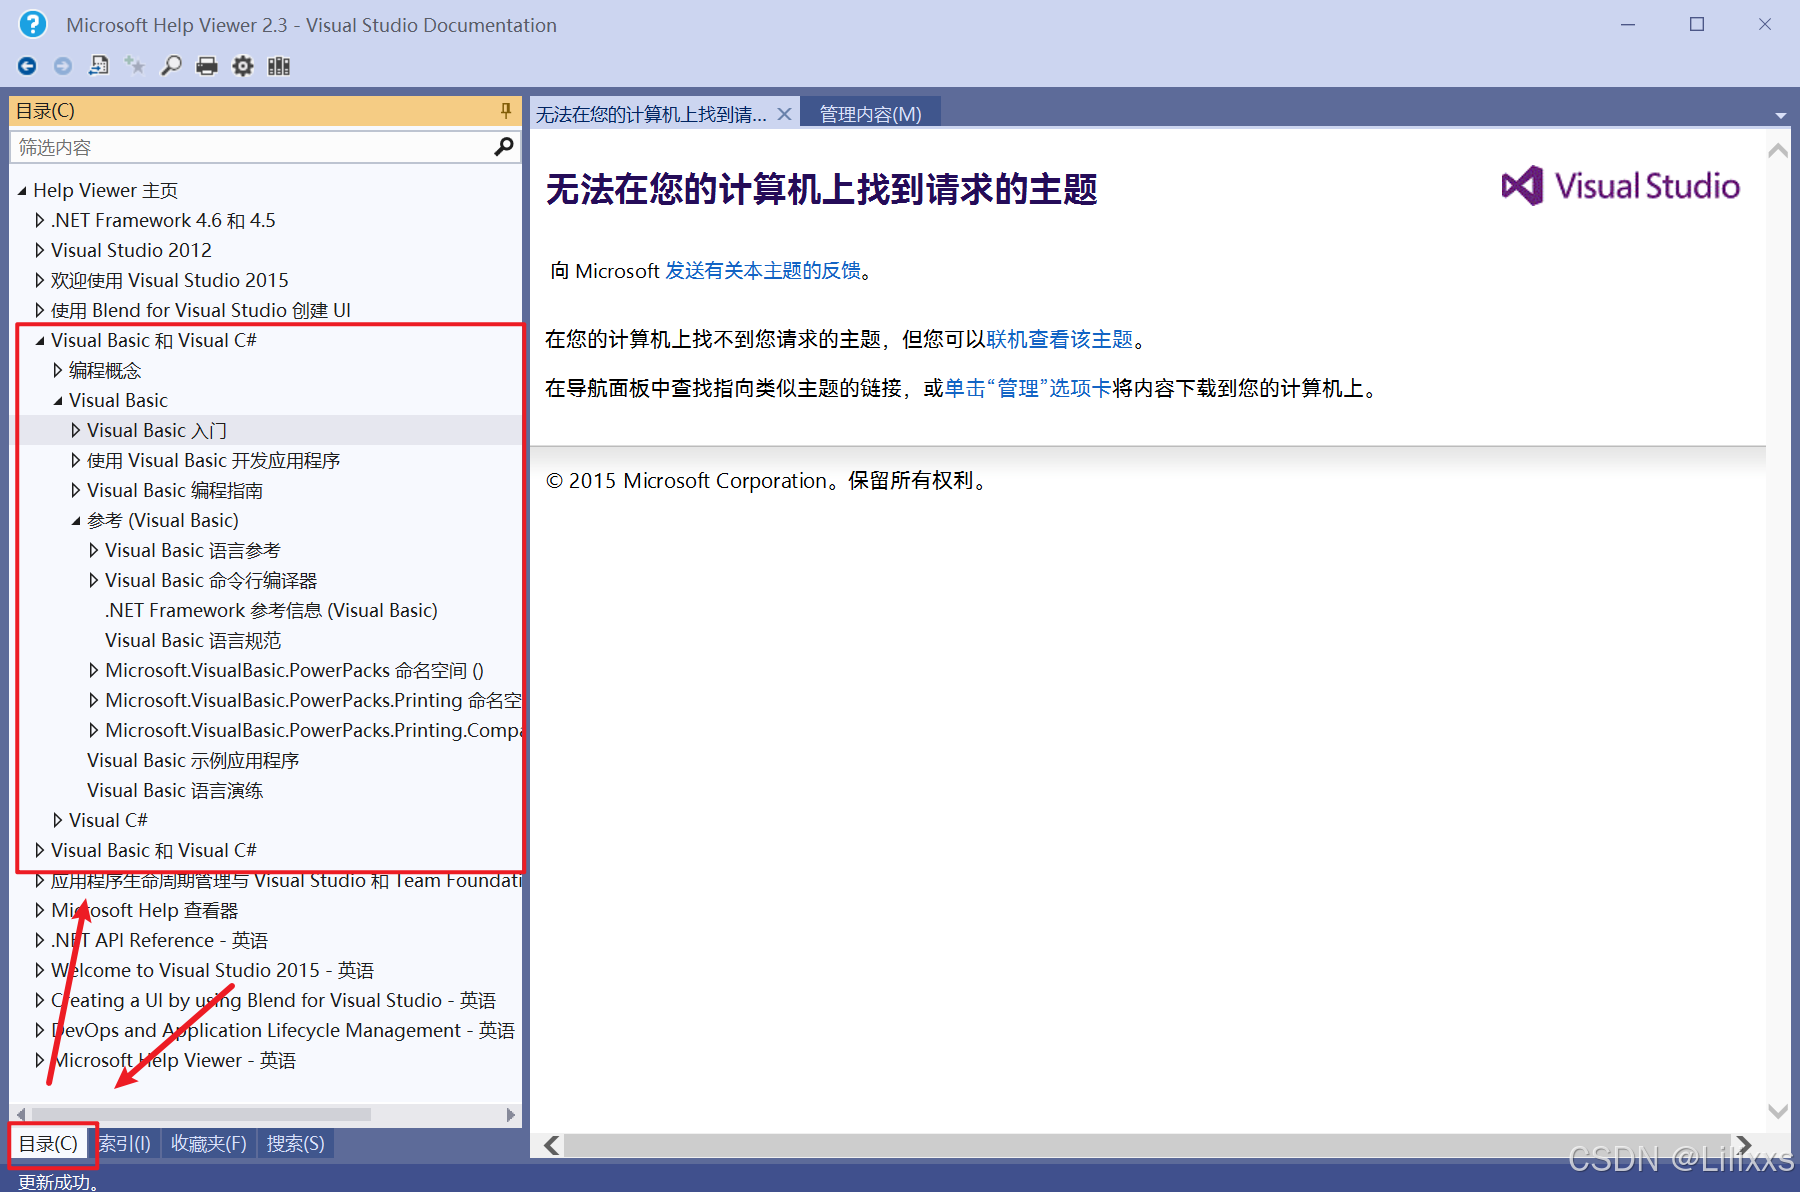
Task: Select Visual Basic 示例应用程序 item
Action: click(193, 760)
